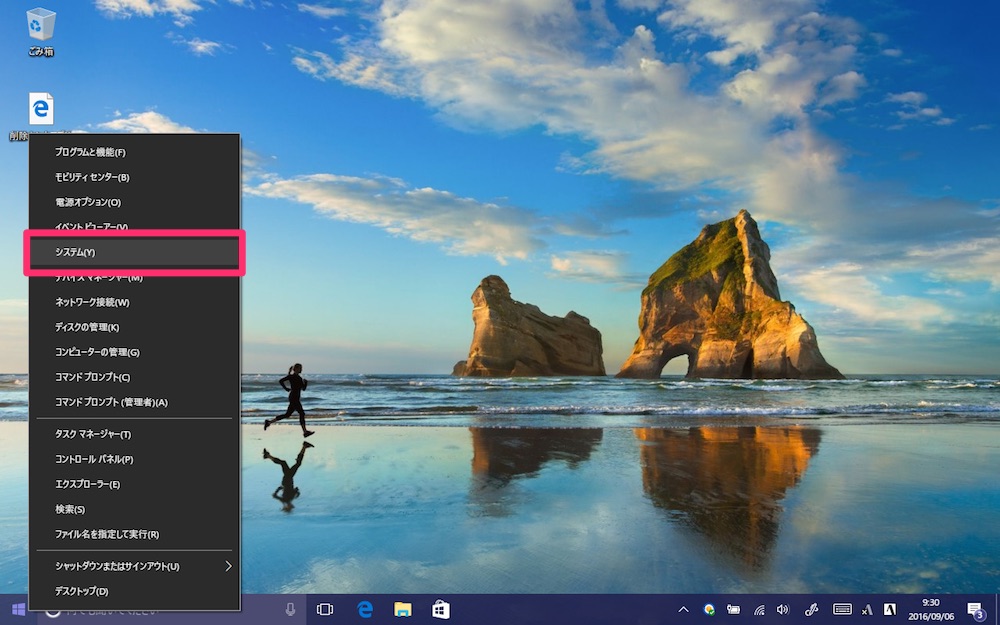The image size is (1000, 625).
Task: Launch コマンド プロンプト (管理者)(A)
Action: [135, 402]
